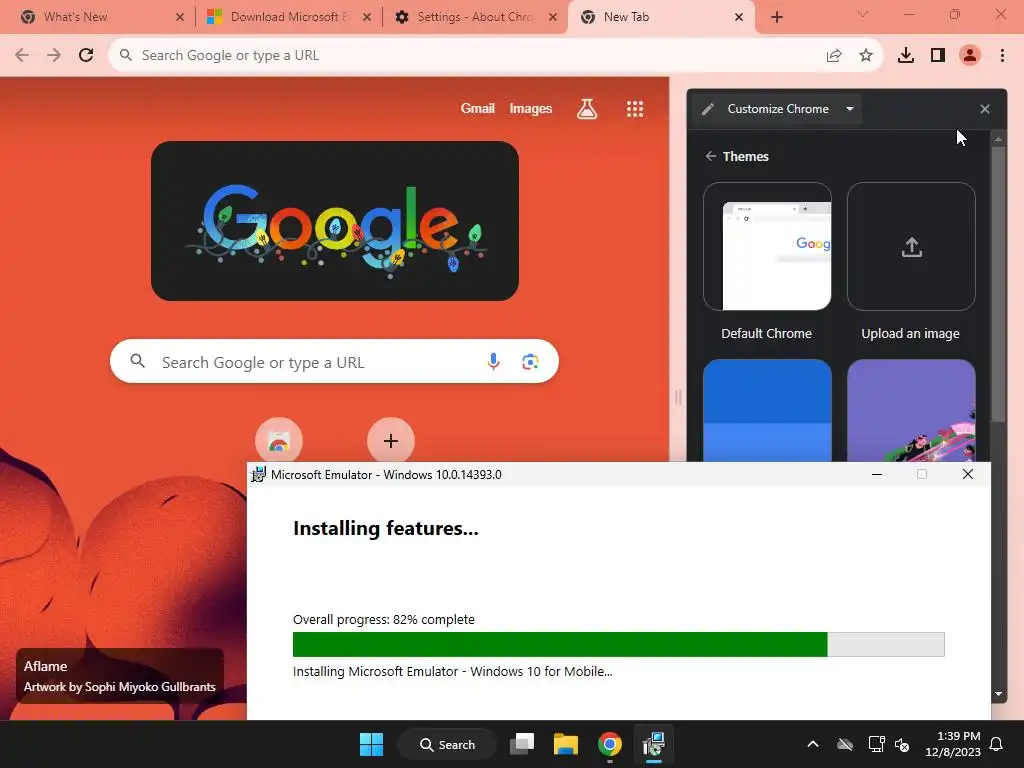
Task: Toggle the Chrome side panel icon
Action: 938,56
